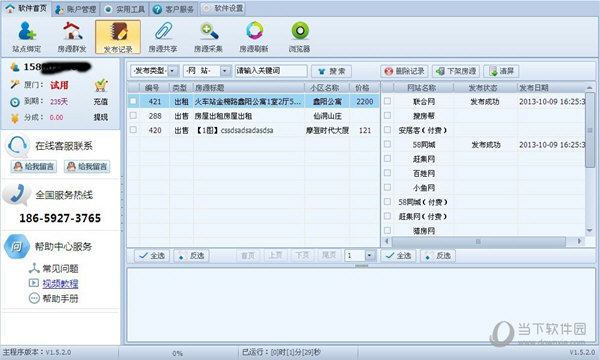This screenshot has width=600, height=360.
Task: Check the 百姓网 website checkbox
Action: 387,173
